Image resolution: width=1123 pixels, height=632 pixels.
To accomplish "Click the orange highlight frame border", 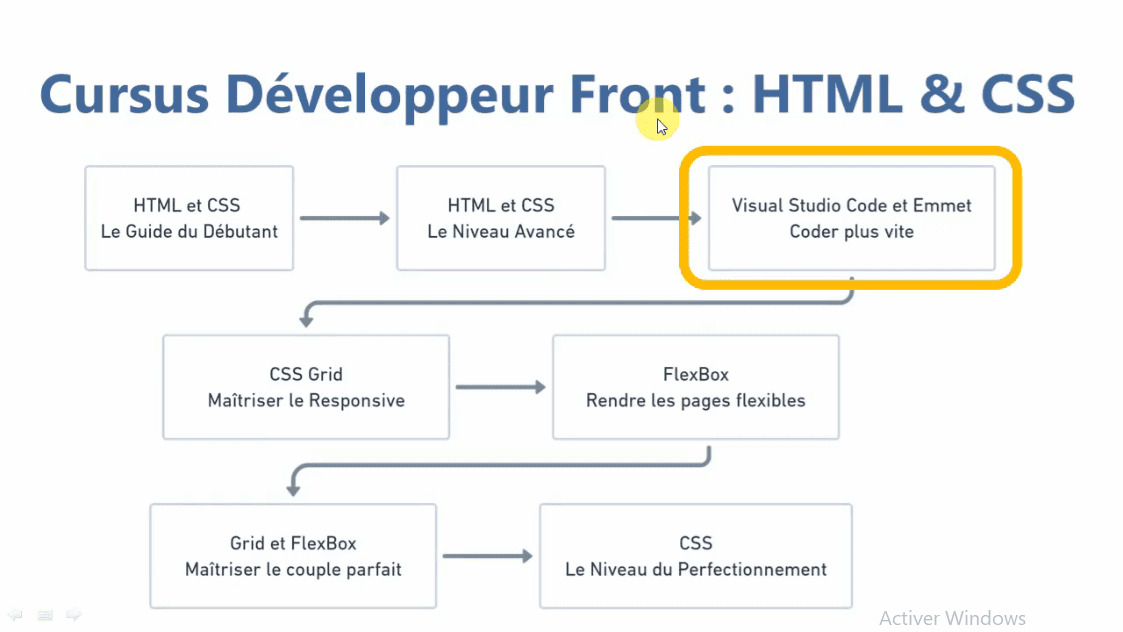I will click(1017, 218).
